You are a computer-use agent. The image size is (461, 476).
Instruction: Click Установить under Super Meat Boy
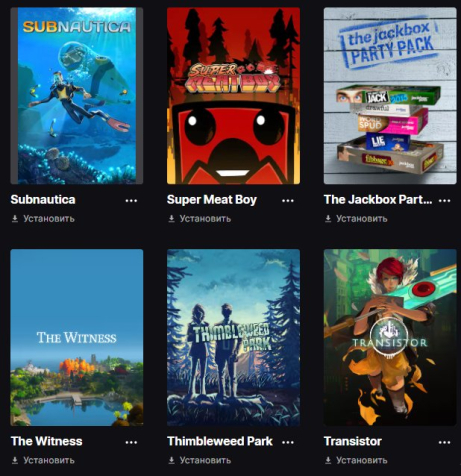pyautogui.click(x=205, y=219)
